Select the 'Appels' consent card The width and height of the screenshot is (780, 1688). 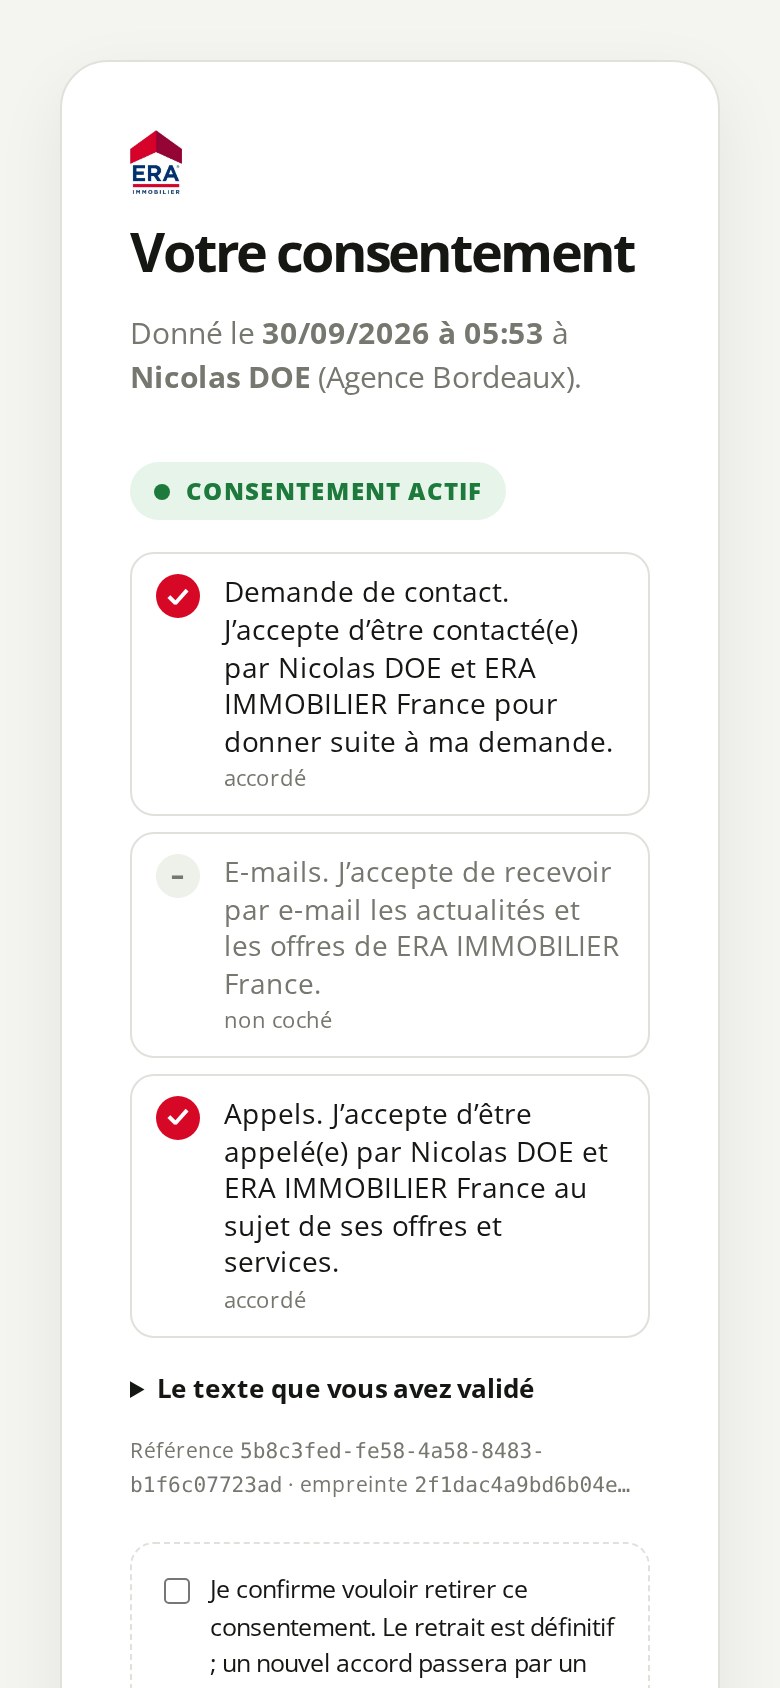(390, 1206)
